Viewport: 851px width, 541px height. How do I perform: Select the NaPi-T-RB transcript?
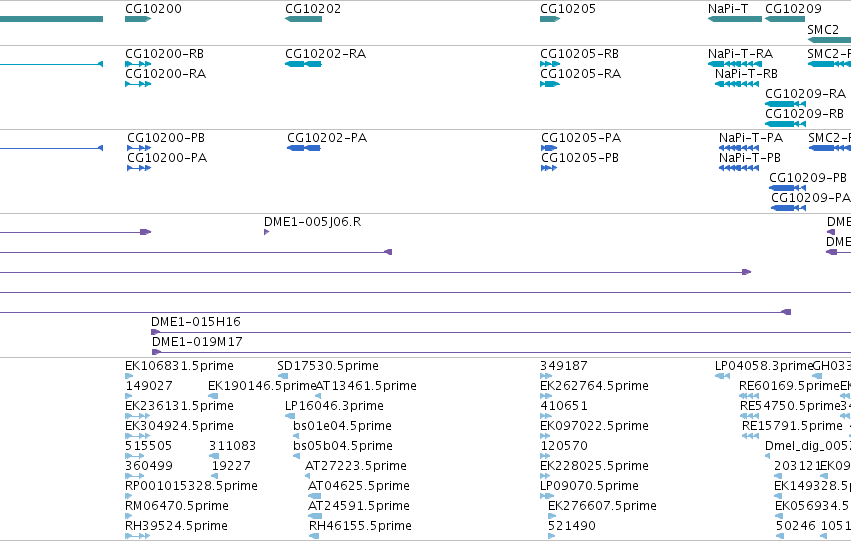tap(746, 74)
